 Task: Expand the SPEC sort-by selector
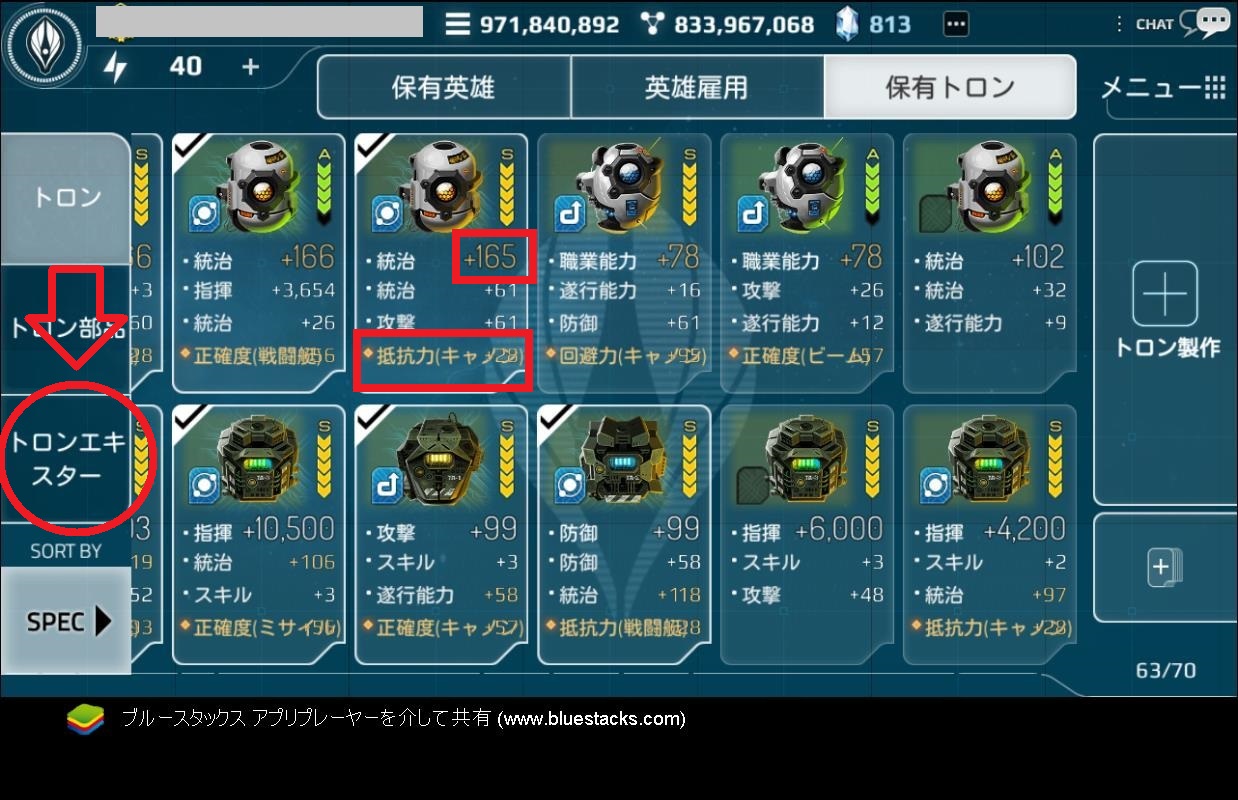[x=67, y=621]
